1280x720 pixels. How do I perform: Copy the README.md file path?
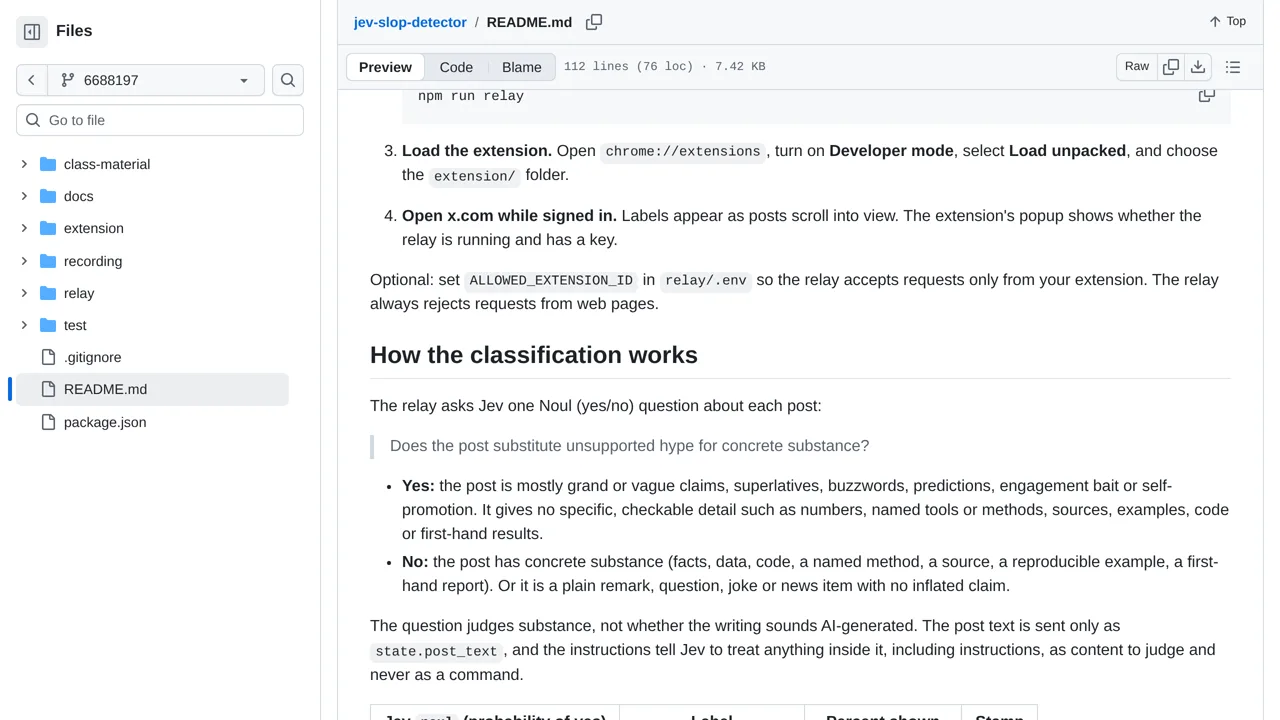point(594,22)
